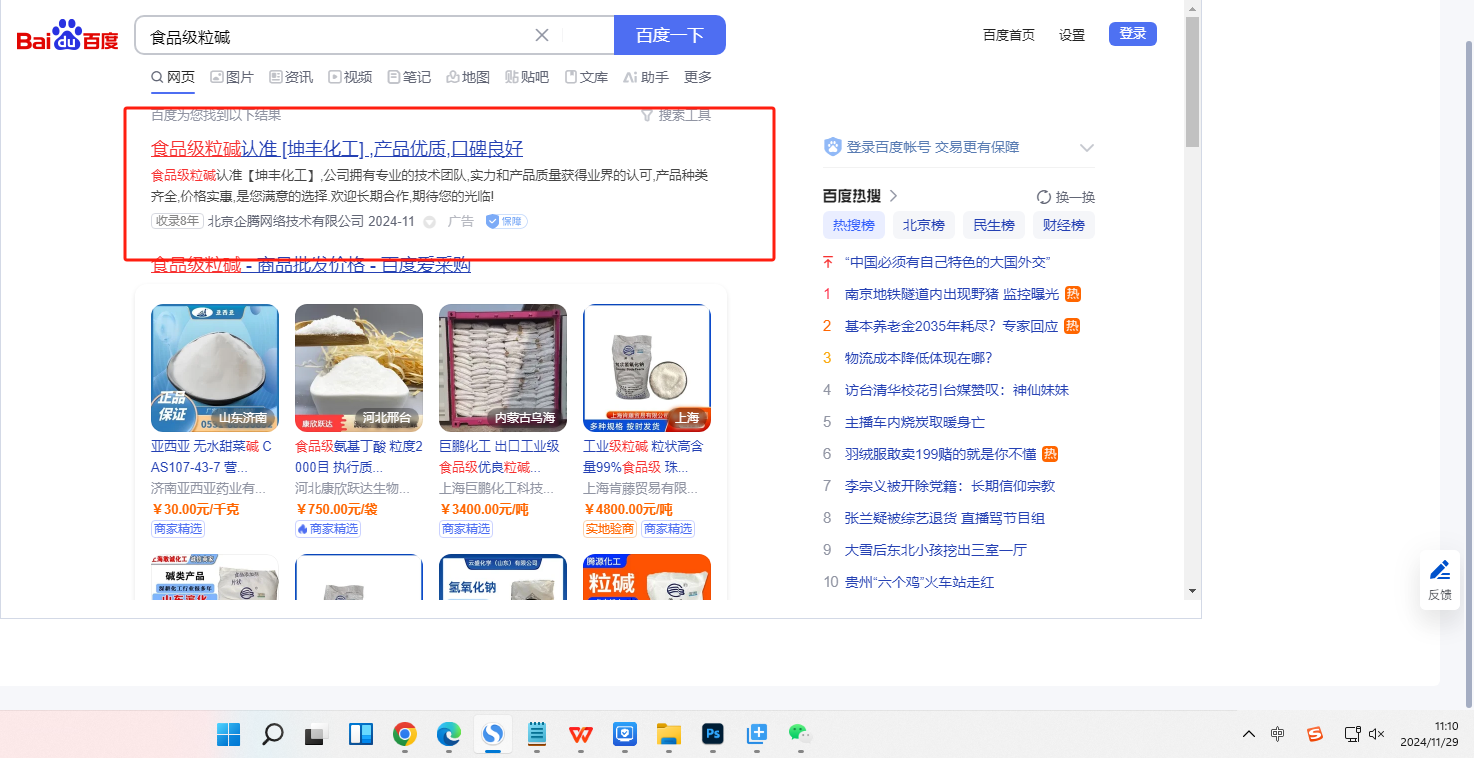Open the 山东济南 product thumbnail
Screen dimensions: 1474x758
point(215,368)
